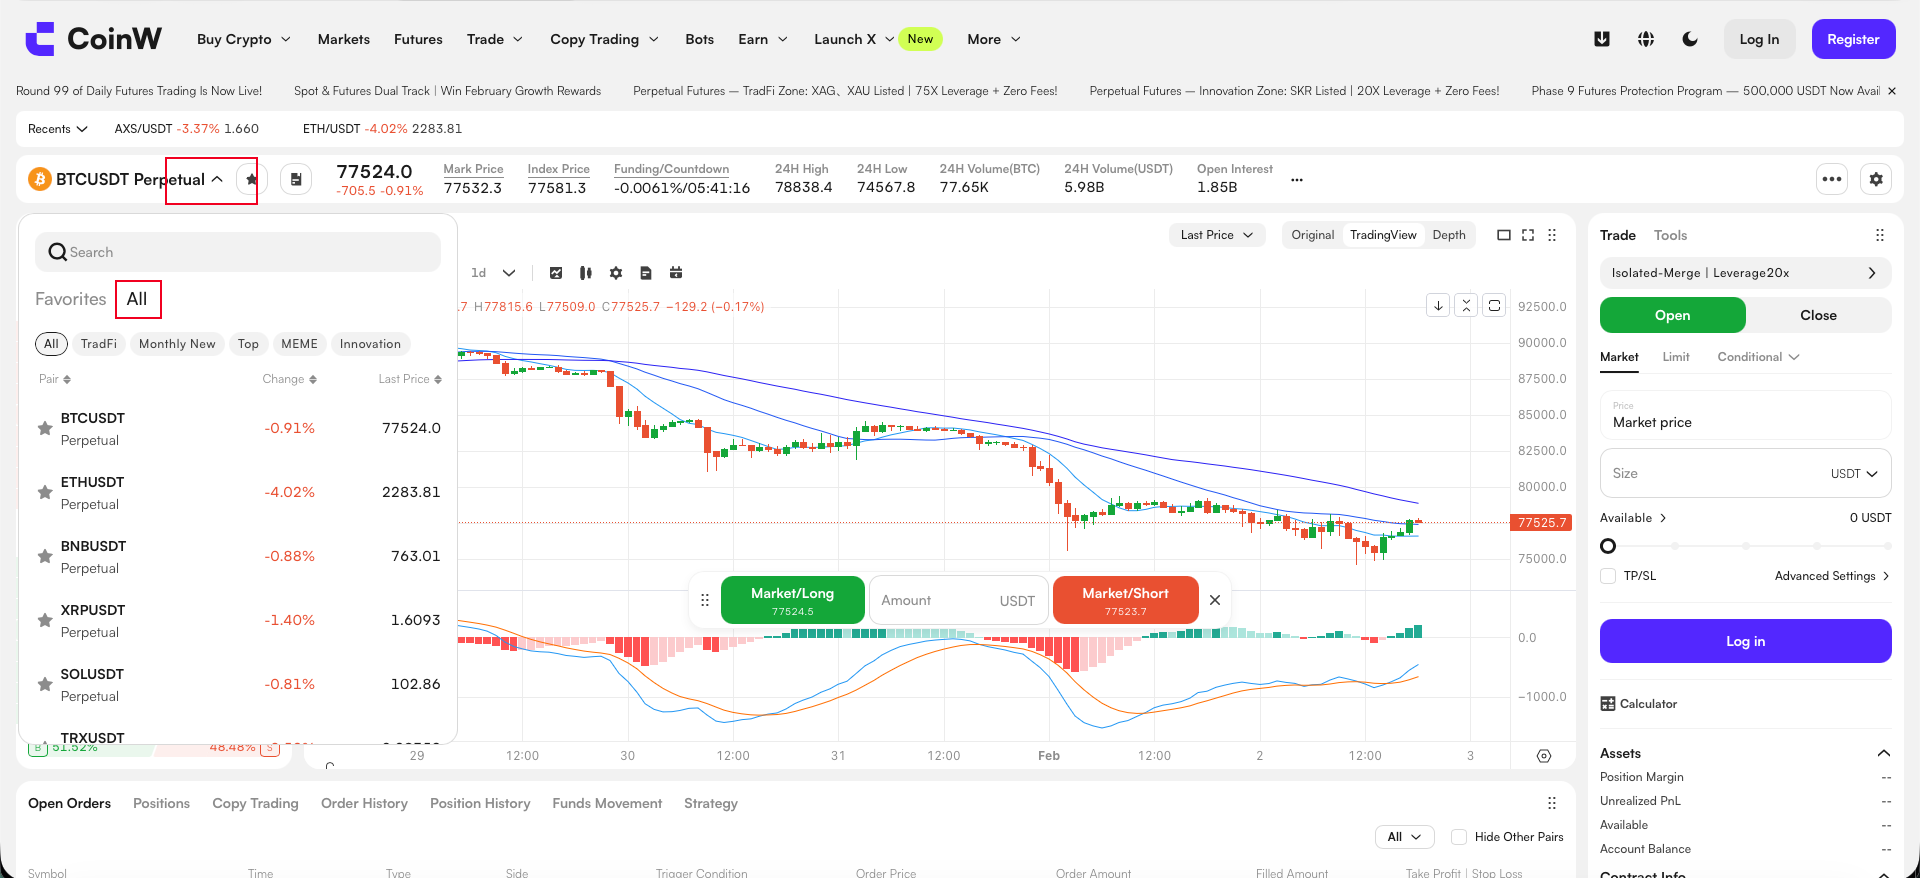Image resolution: width=1920 pixels, height=878 pixels.
Task: Click the chart reset loop button
Action: coord(1494,305)
